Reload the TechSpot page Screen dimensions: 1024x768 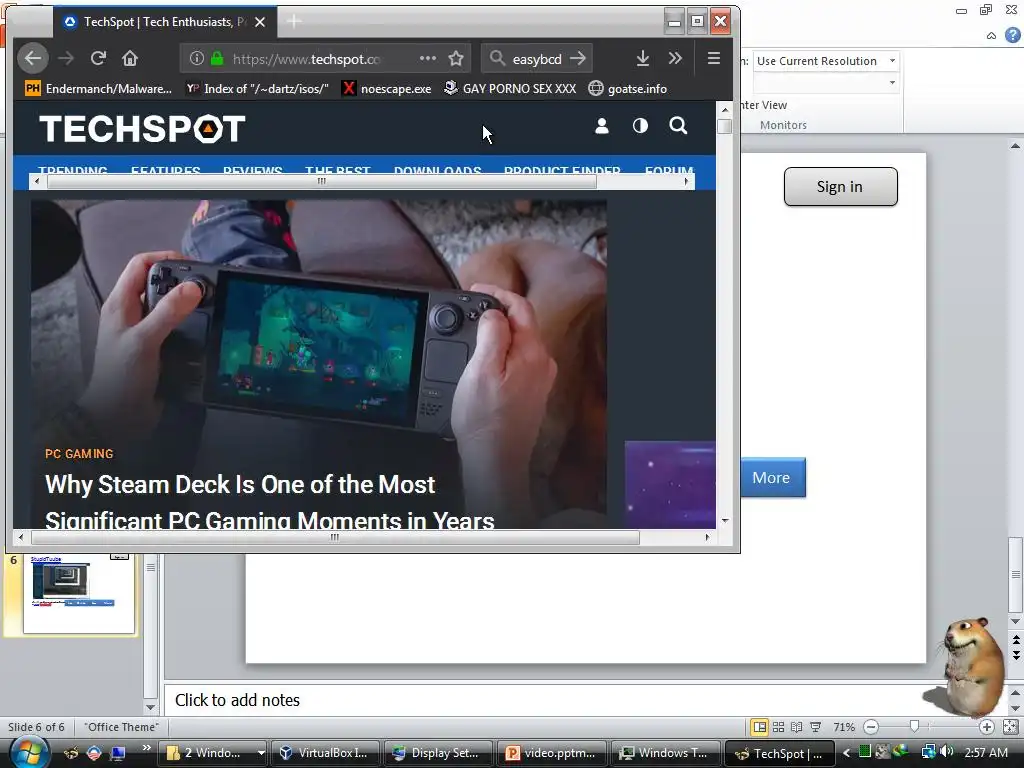98,58
